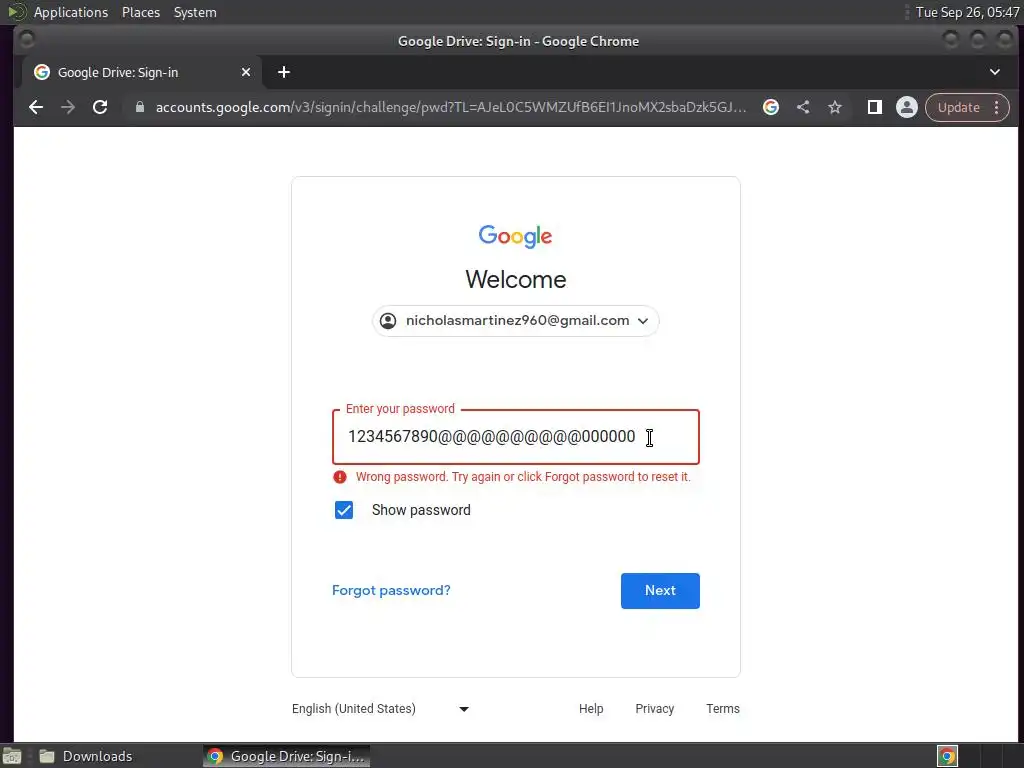Screen dimensions: 1024x768
Task: Click the Update button in Chrome
Action: [958, 107]
